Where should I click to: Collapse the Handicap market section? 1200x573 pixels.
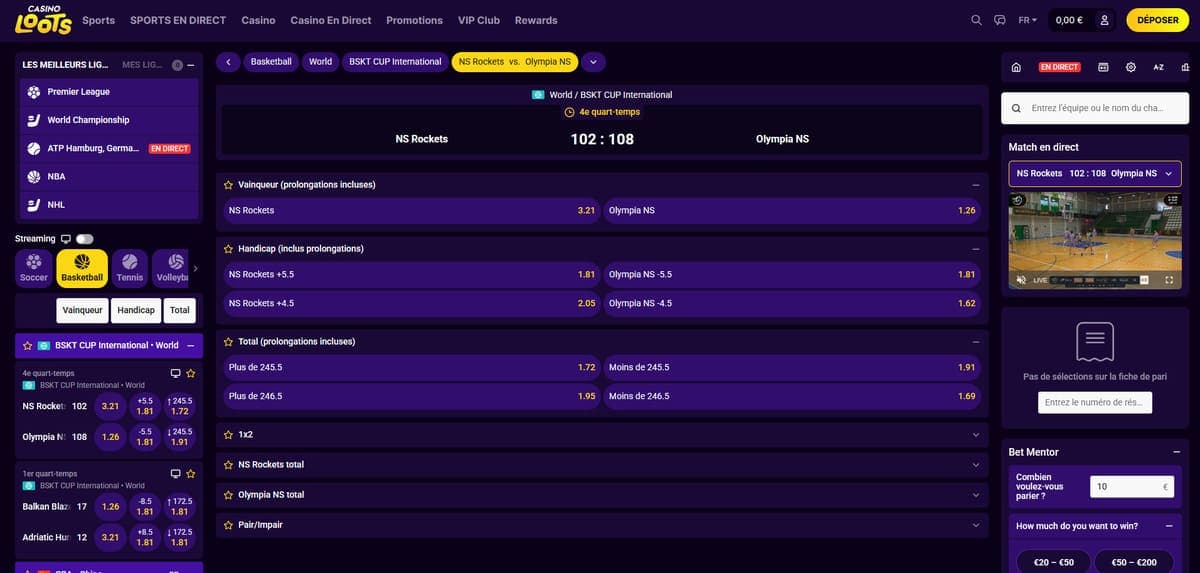(x=975, y=248)
